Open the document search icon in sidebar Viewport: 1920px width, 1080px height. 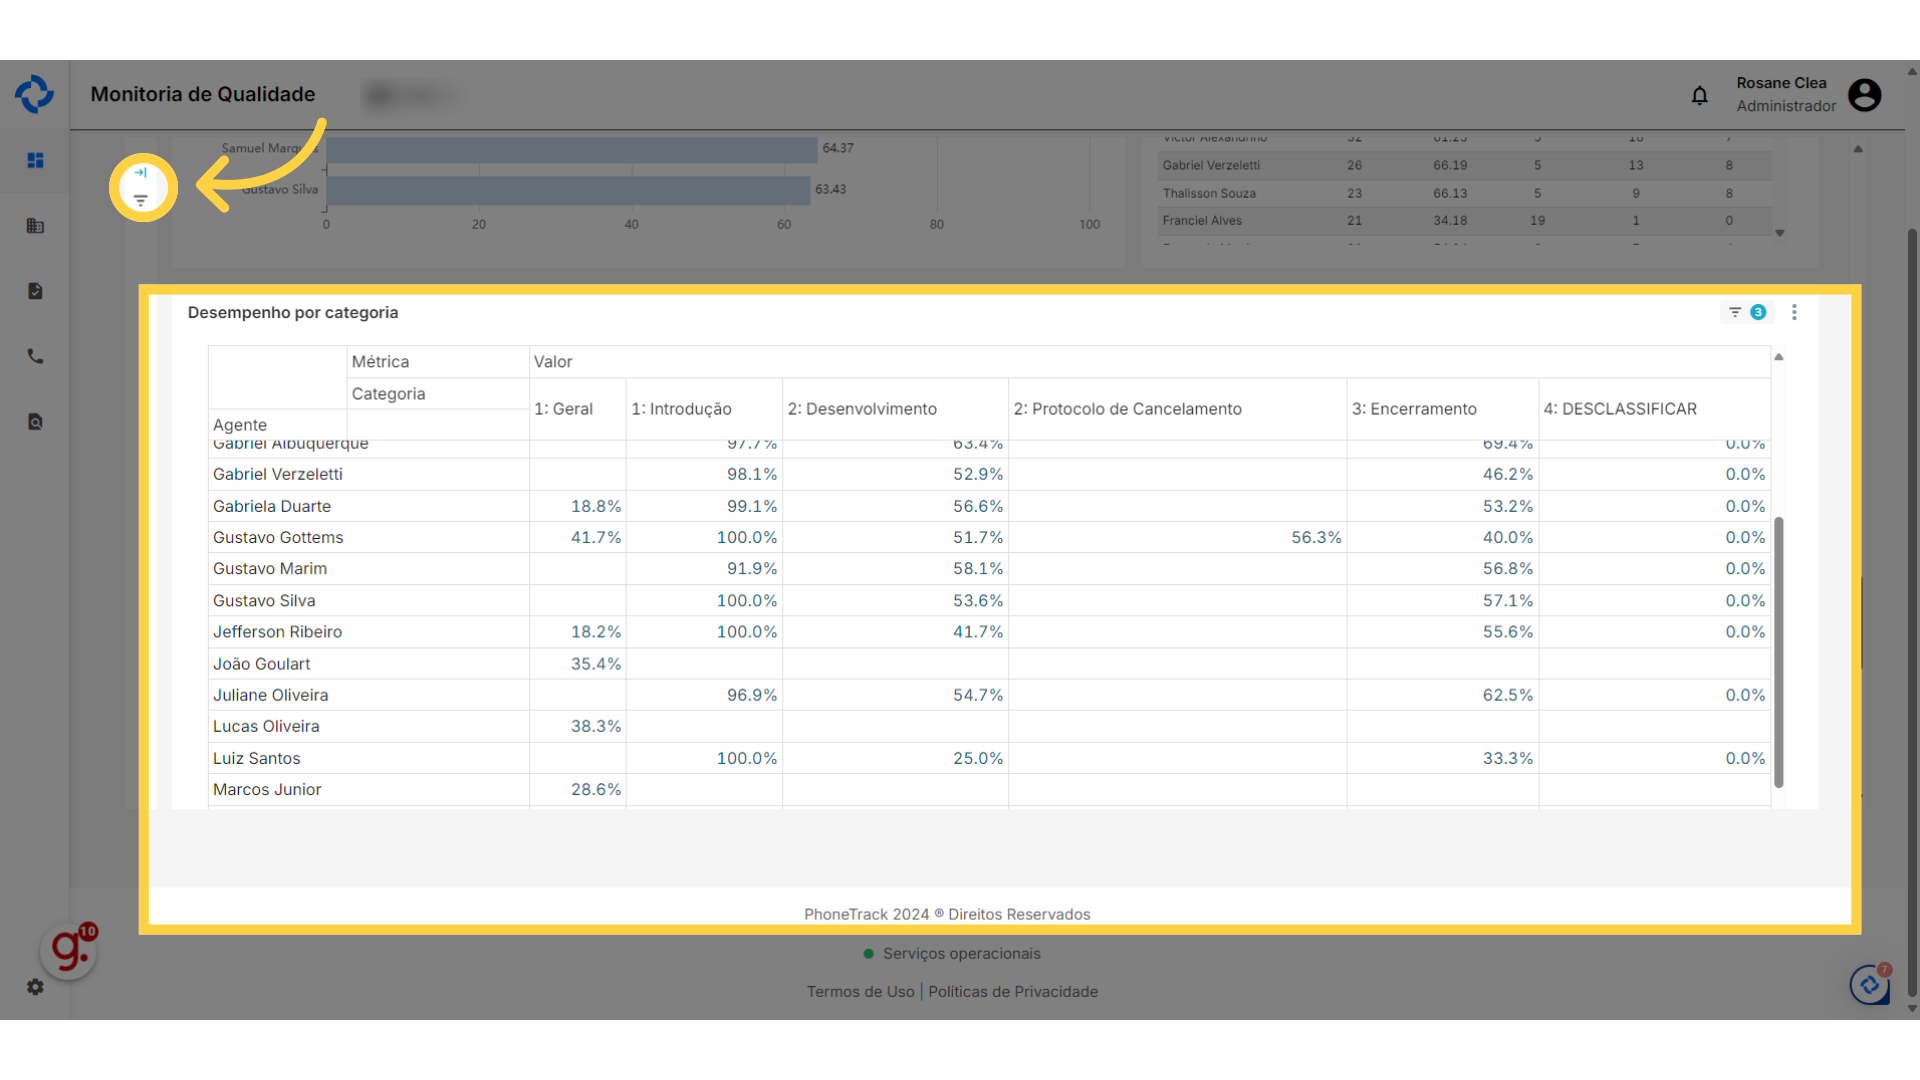35,422
